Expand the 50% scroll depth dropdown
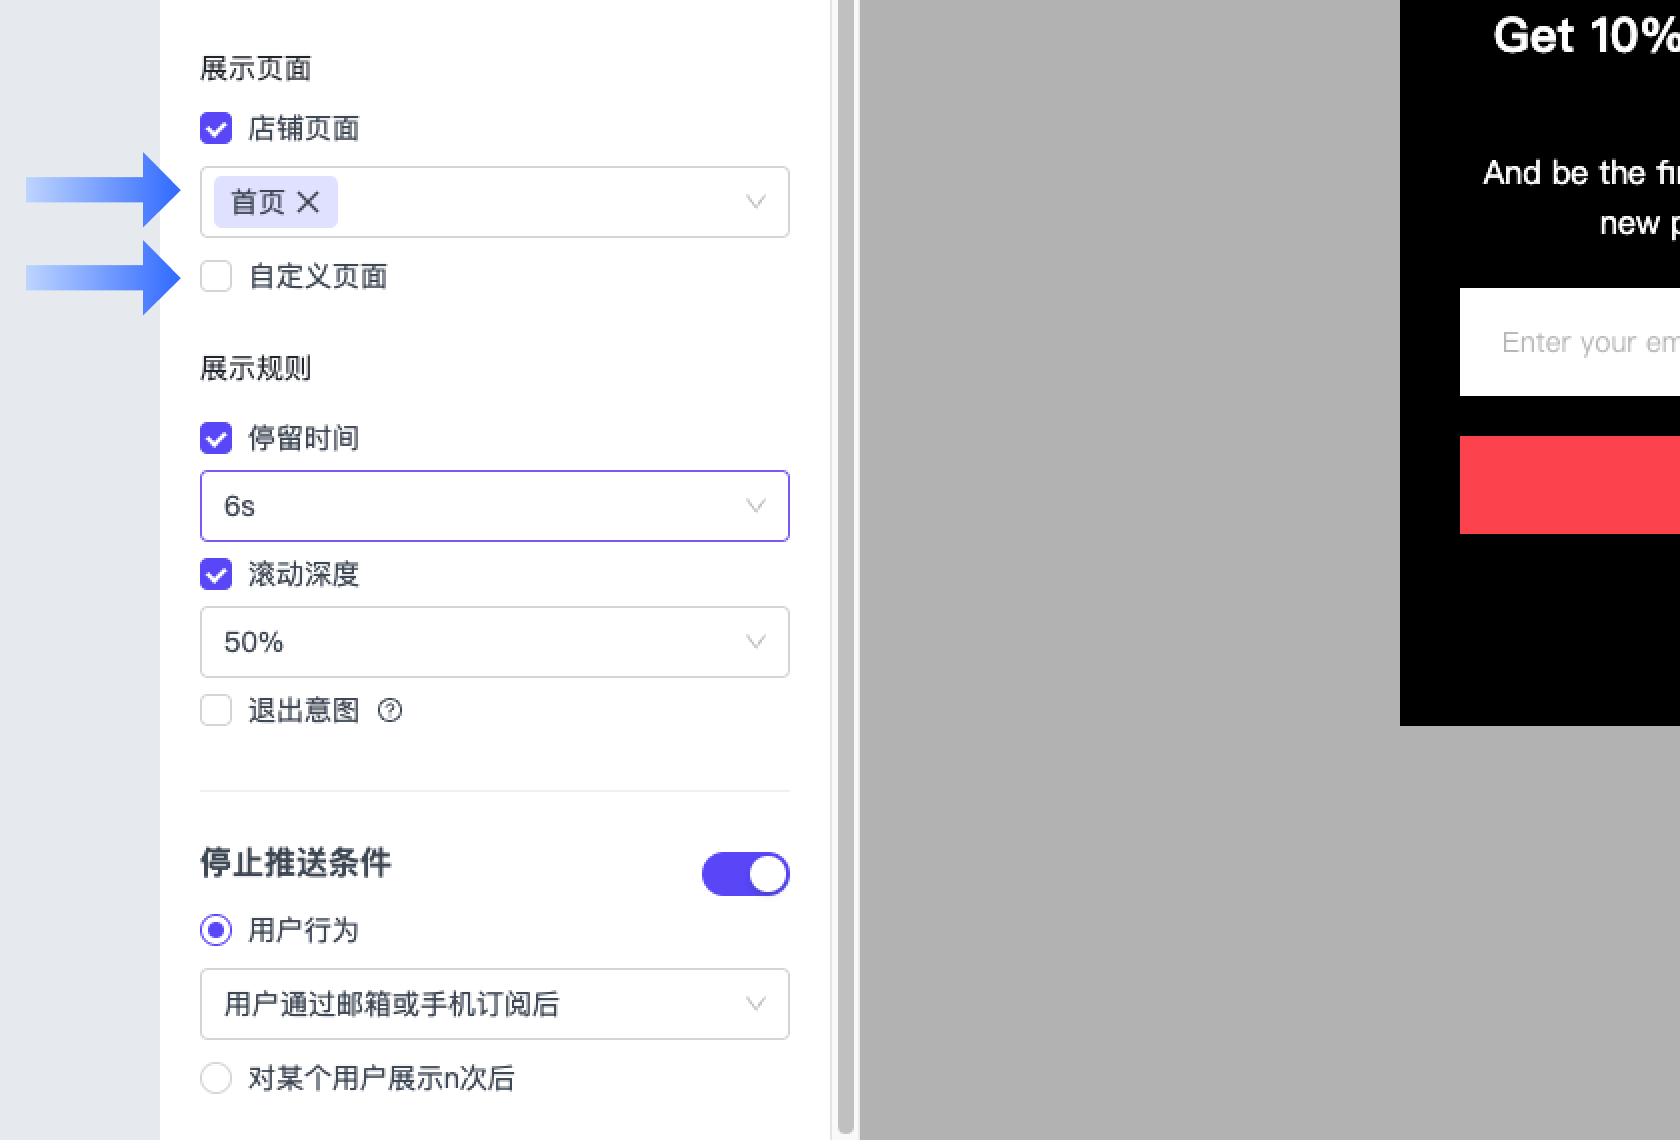This screenshot has height=1140, width=1680. click(x=494, y=642)
